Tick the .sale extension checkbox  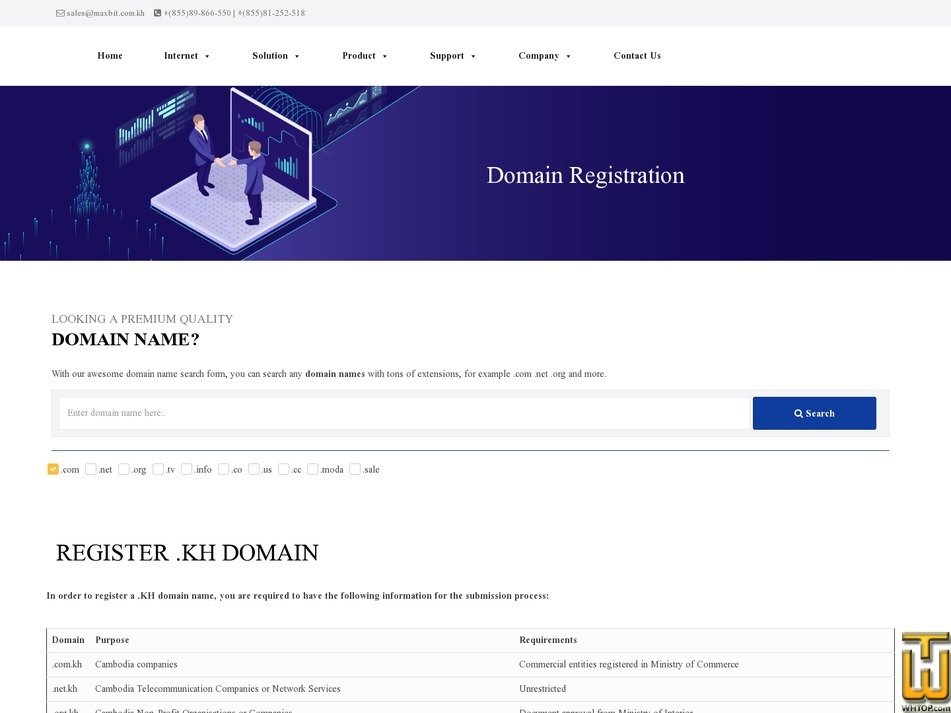coord(355,469)
